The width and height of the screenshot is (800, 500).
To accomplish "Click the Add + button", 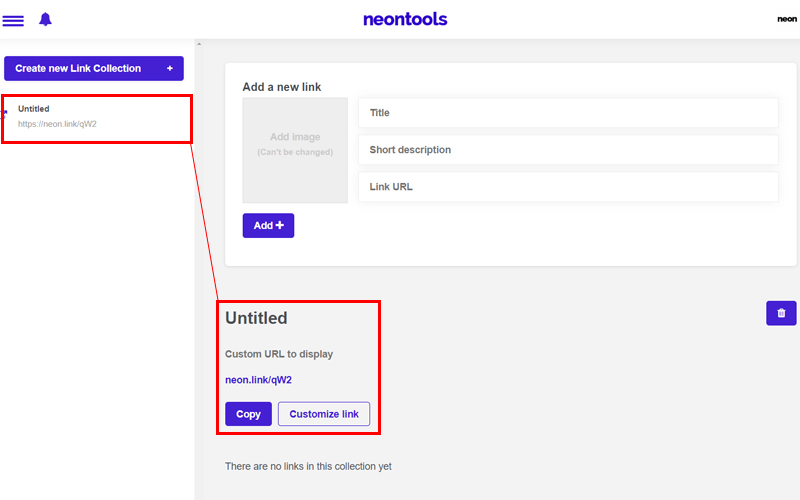I will 268,226.
